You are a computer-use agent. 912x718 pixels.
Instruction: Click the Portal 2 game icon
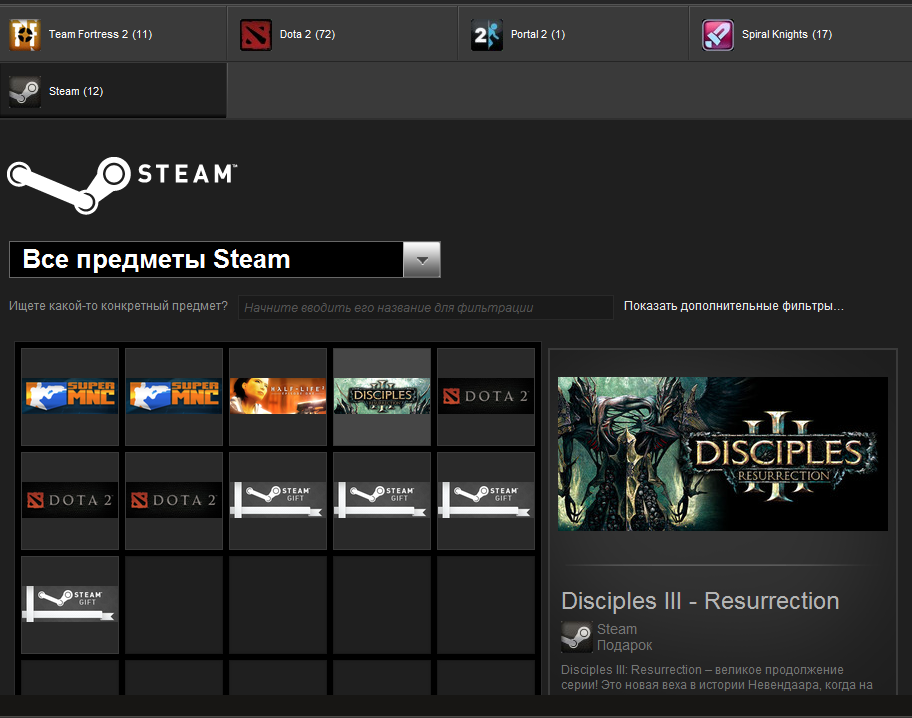[x=487, y=34]
